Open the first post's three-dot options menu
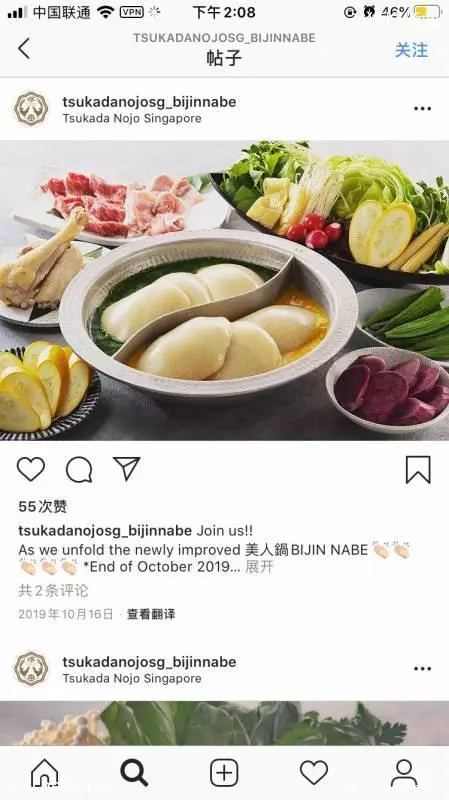The width and height of the screenshot is (449, 800). 422,109
